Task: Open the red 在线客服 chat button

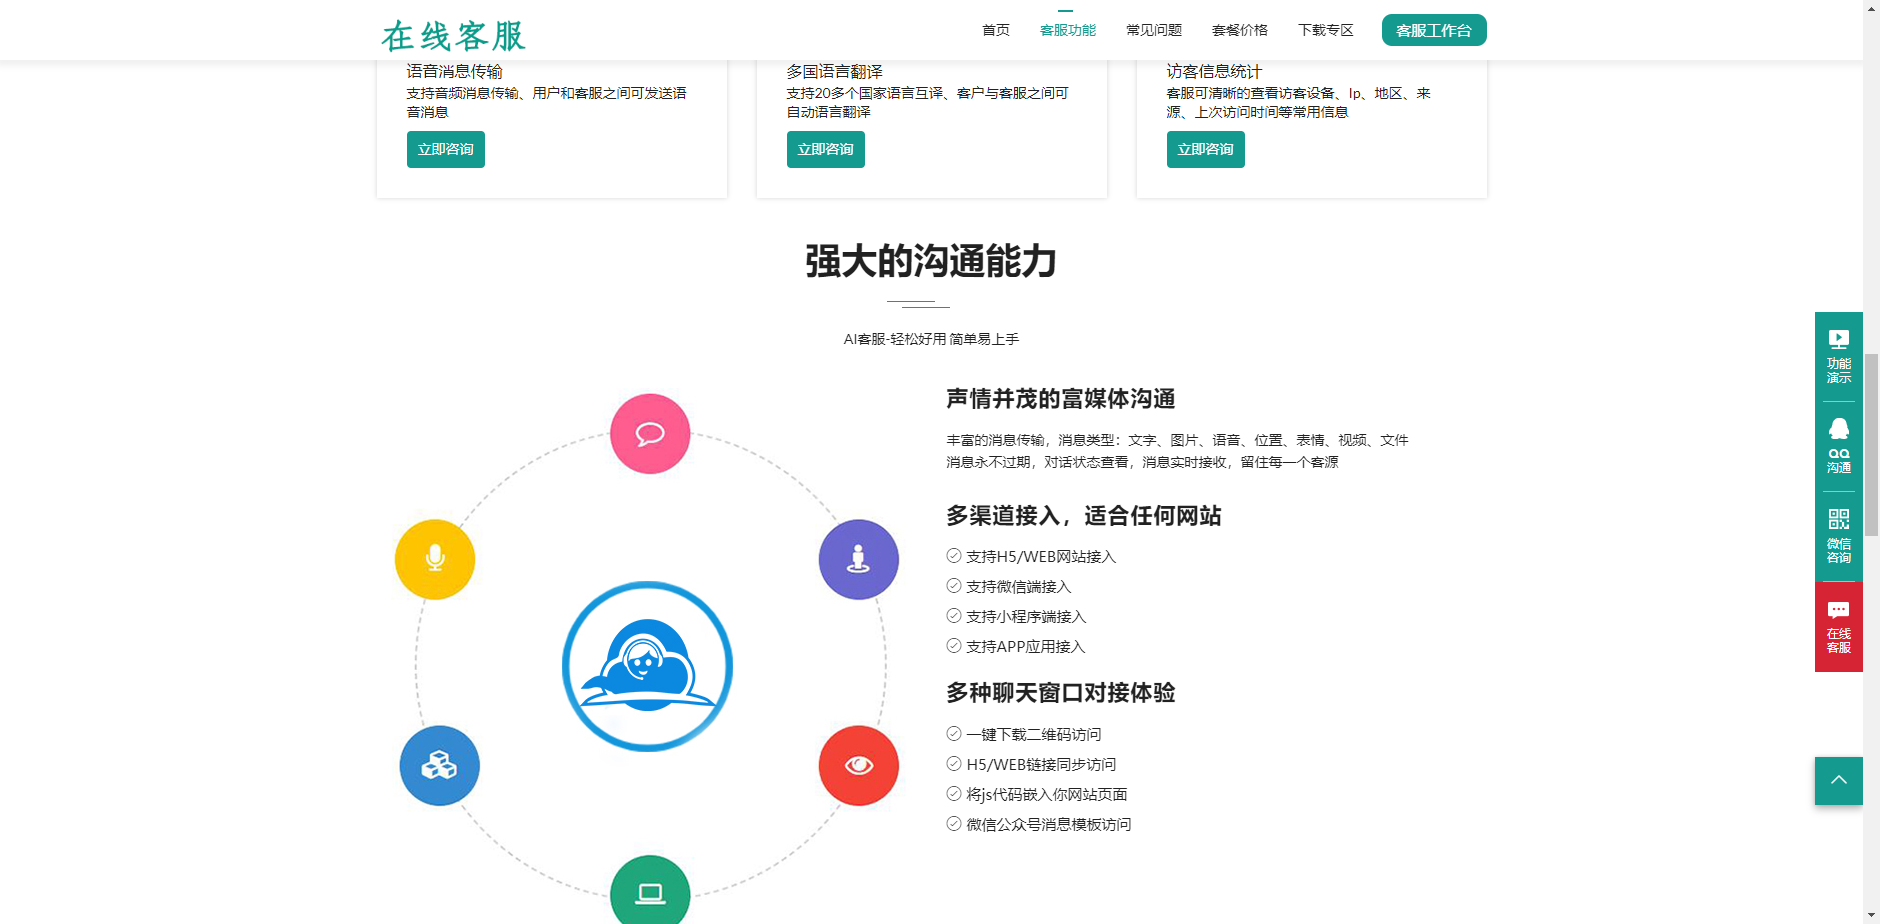Action: pos(1838,627)
